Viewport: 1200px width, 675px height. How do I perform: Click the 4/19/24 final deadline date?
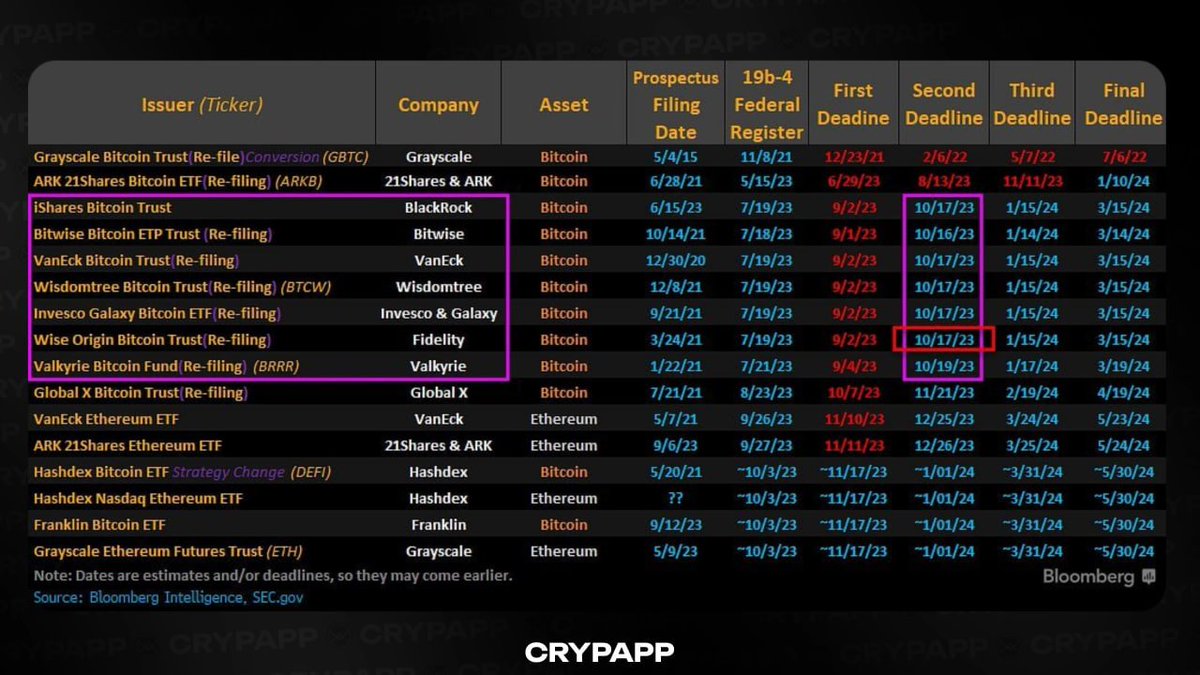(x=1123, y=393)
